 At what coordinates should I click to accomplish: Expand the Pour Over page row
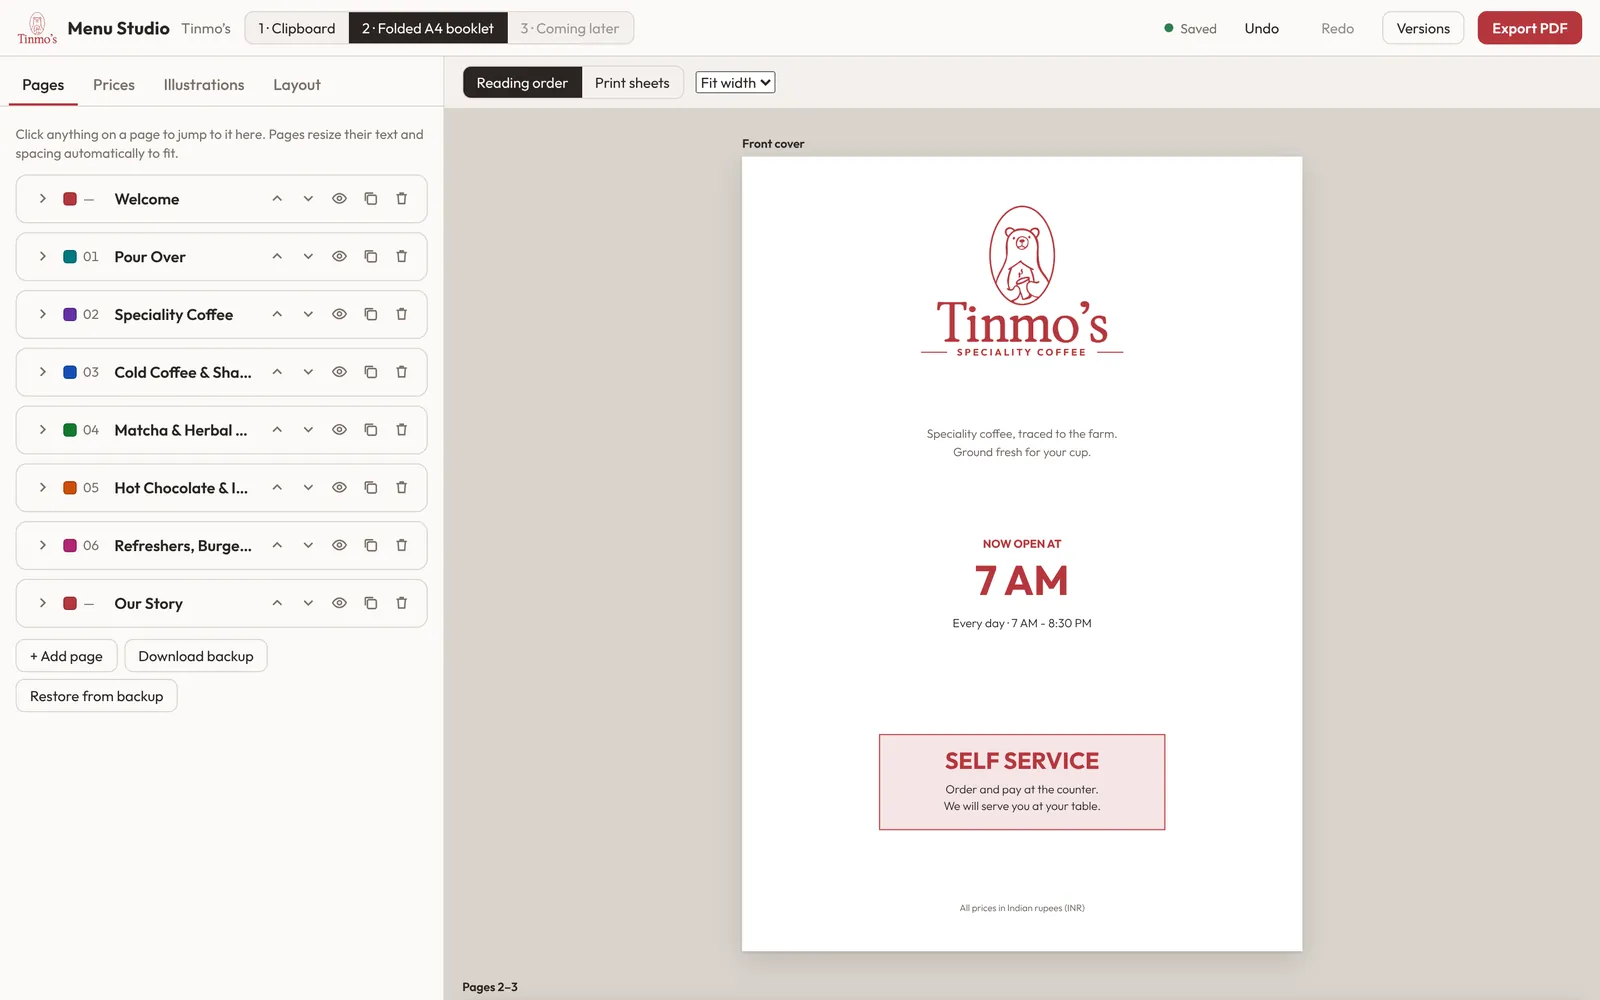[42, 257]
